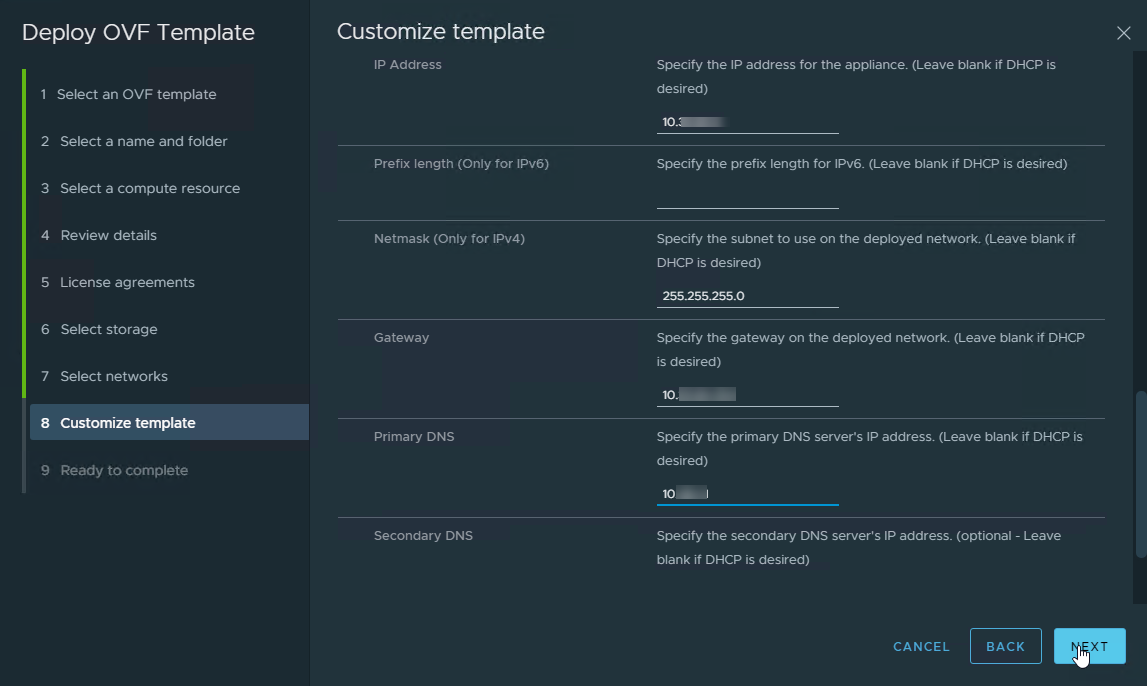This screenshot has width=1147, height=686.
Task: Click the IPv6 Prefix length field
Action: tap(747, 197)
